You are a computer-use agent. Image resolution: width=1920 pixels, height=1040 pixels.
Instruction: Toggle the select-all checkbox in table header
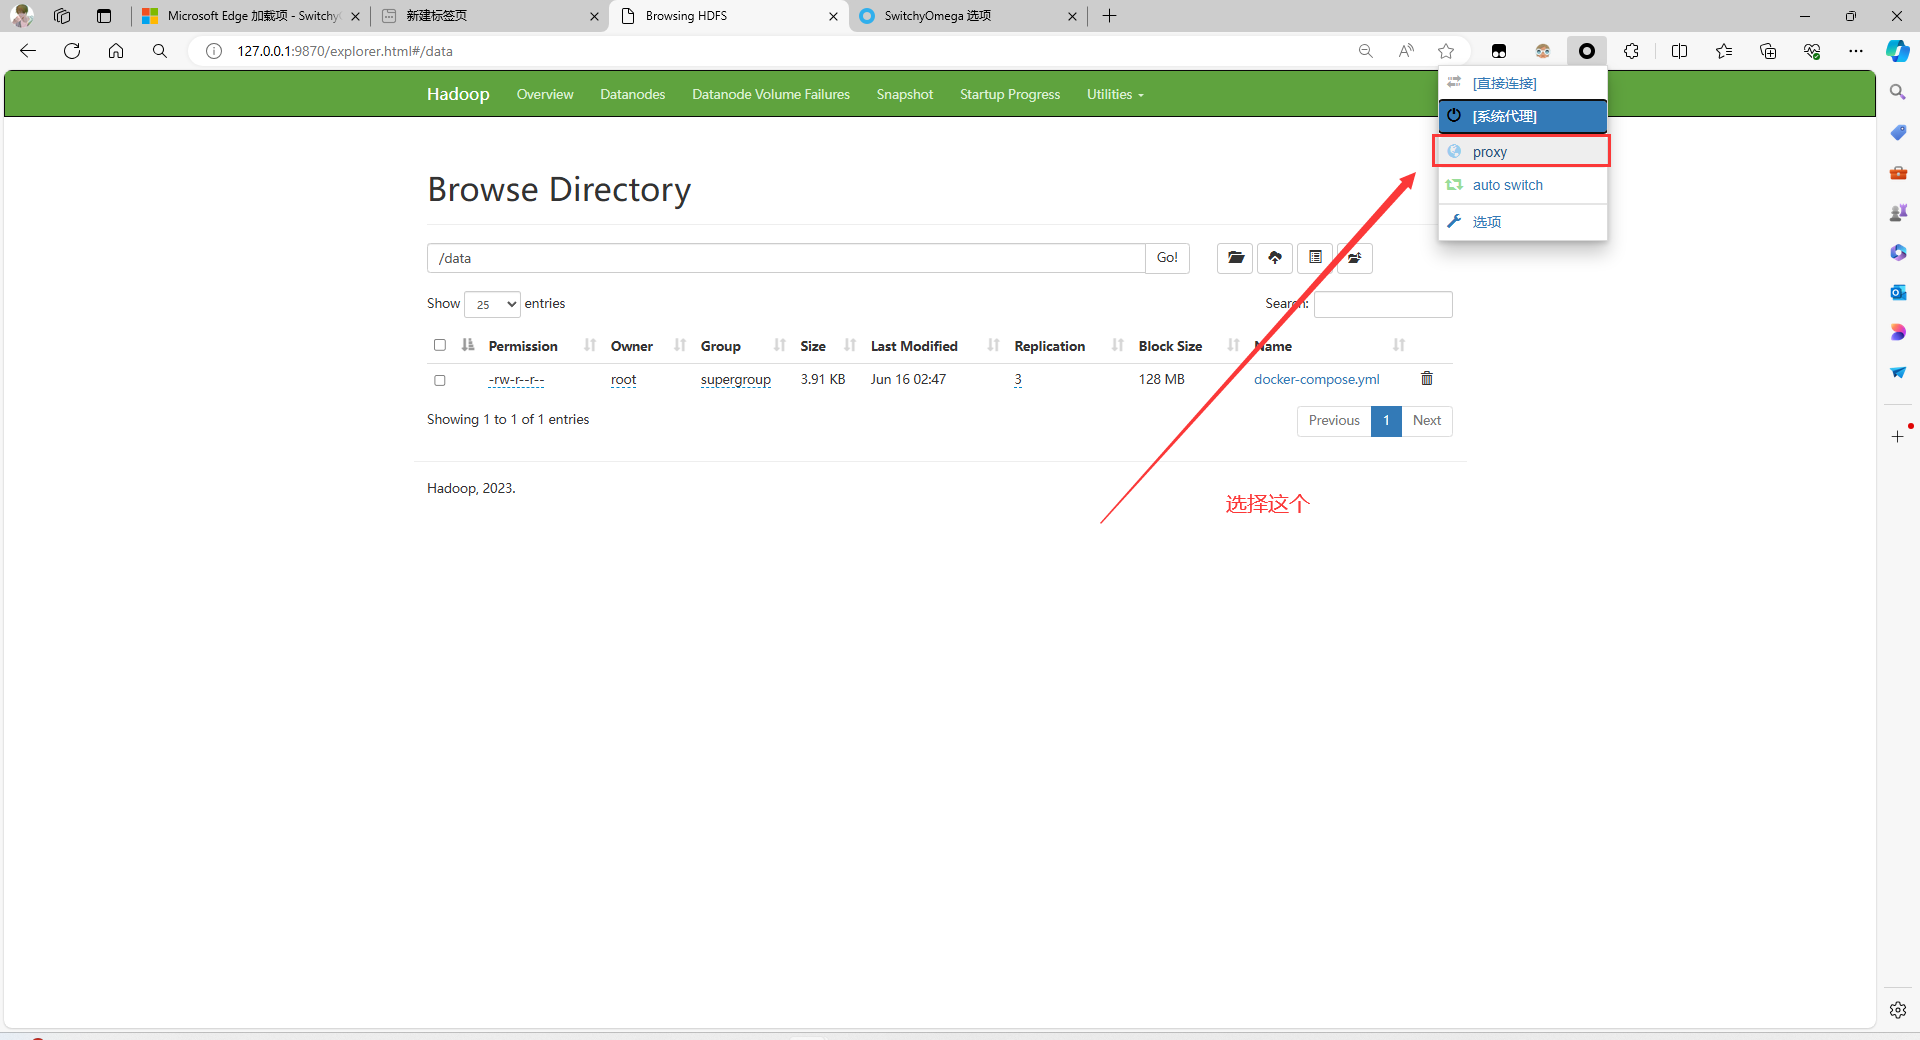440,345
